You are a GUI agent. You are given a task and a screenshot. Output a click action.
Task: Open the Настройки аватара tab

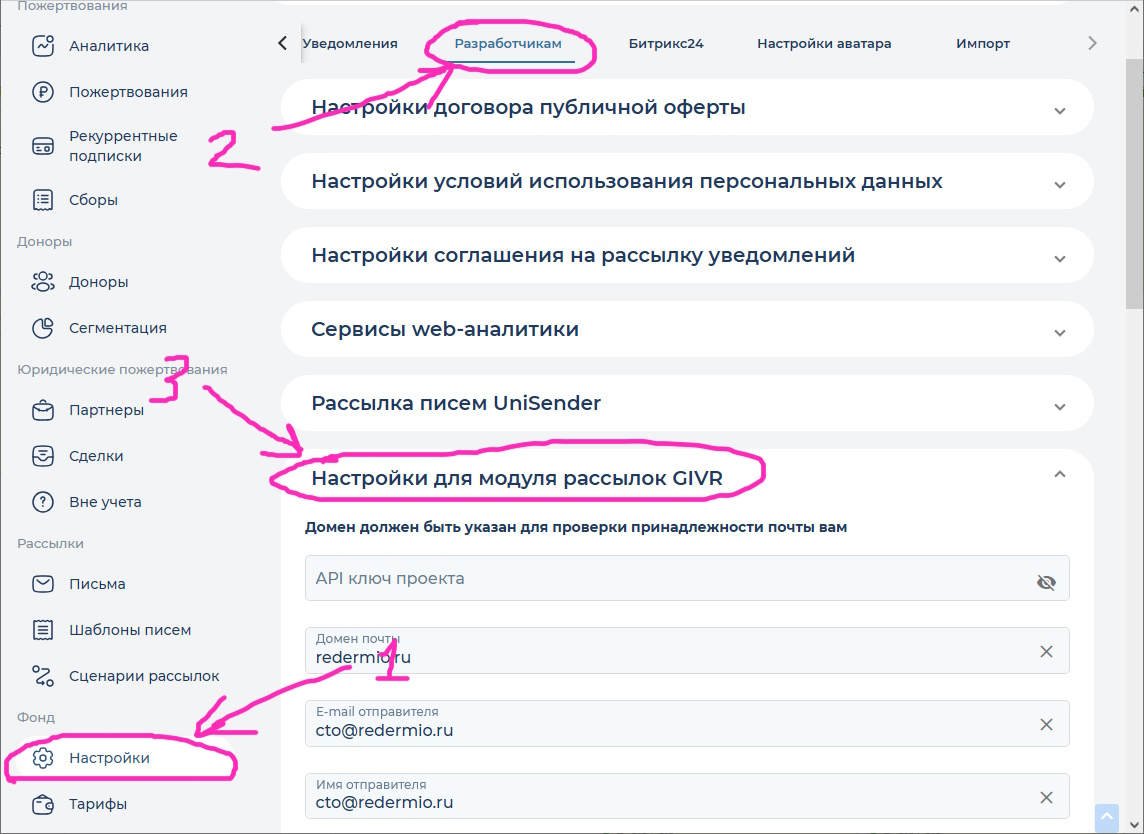click(x=824, y=43)
